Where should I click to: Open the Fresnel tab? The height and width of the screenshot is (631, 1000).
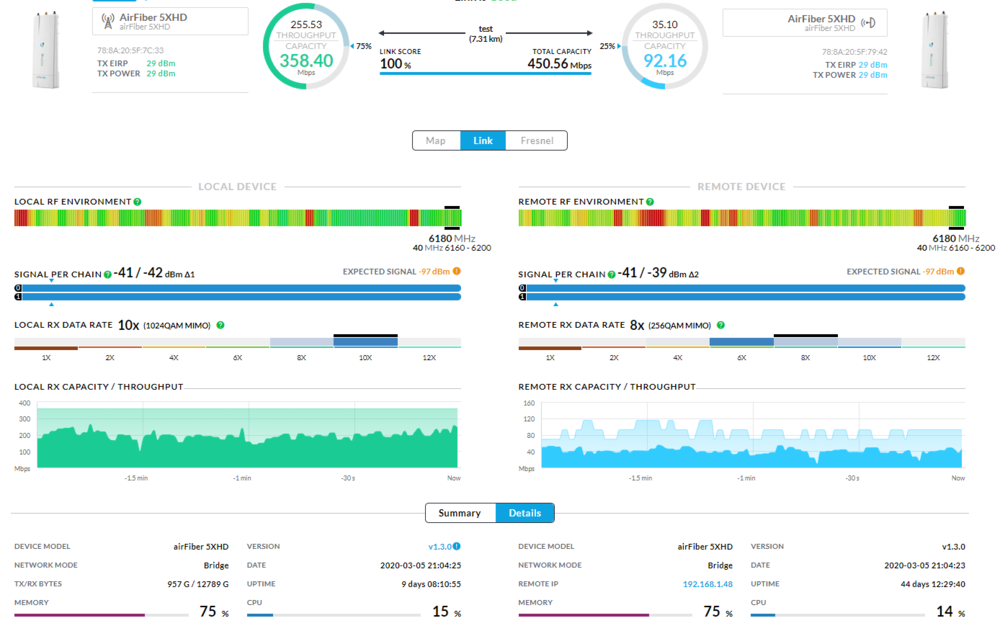(x=536, y=141)
